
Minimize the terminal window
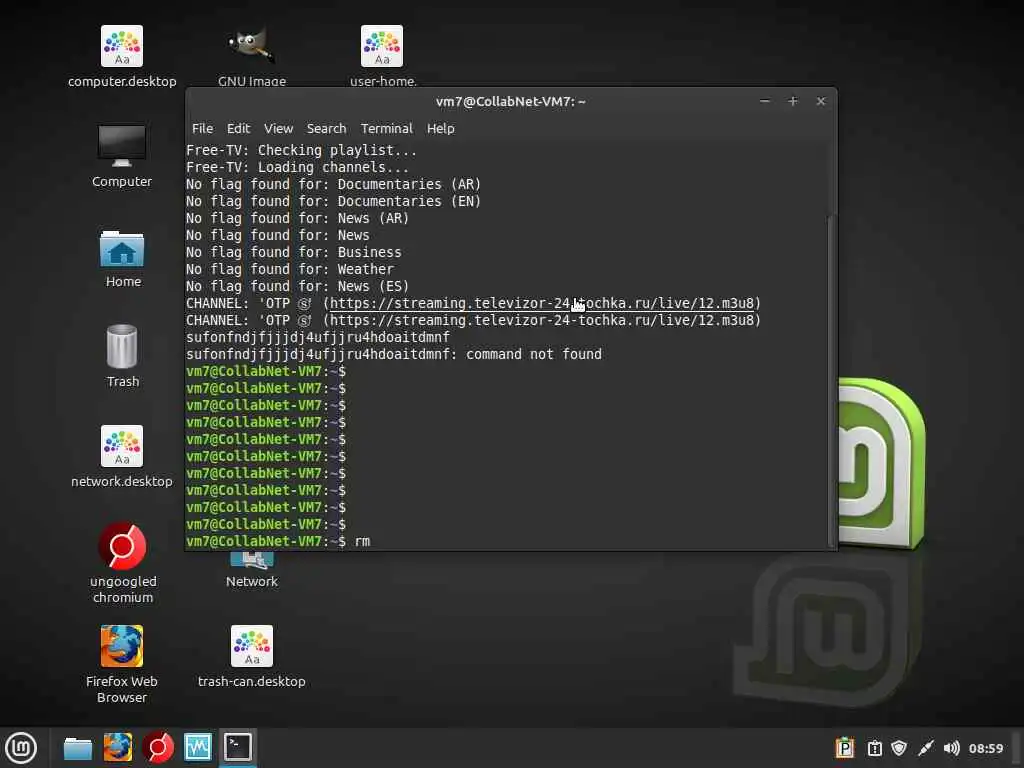coord(765,101)
